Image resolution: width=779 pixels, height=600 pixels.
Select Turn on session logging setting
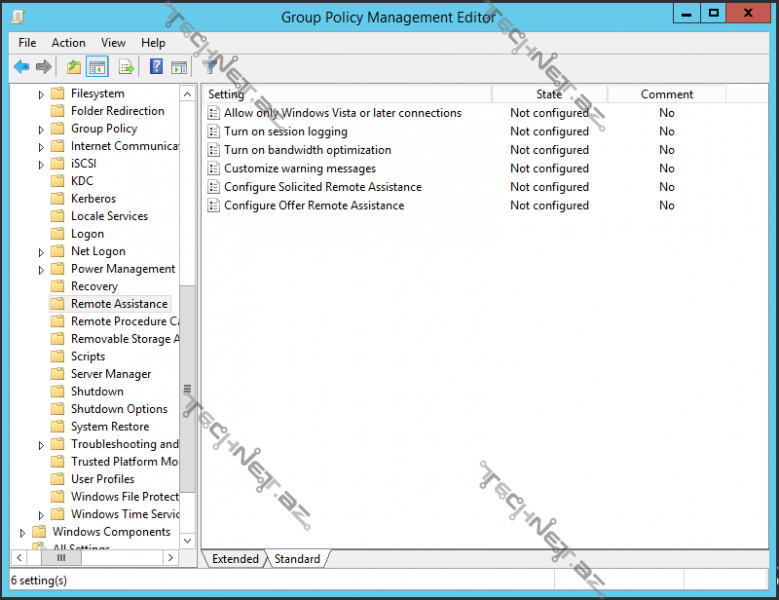[285, 131]
